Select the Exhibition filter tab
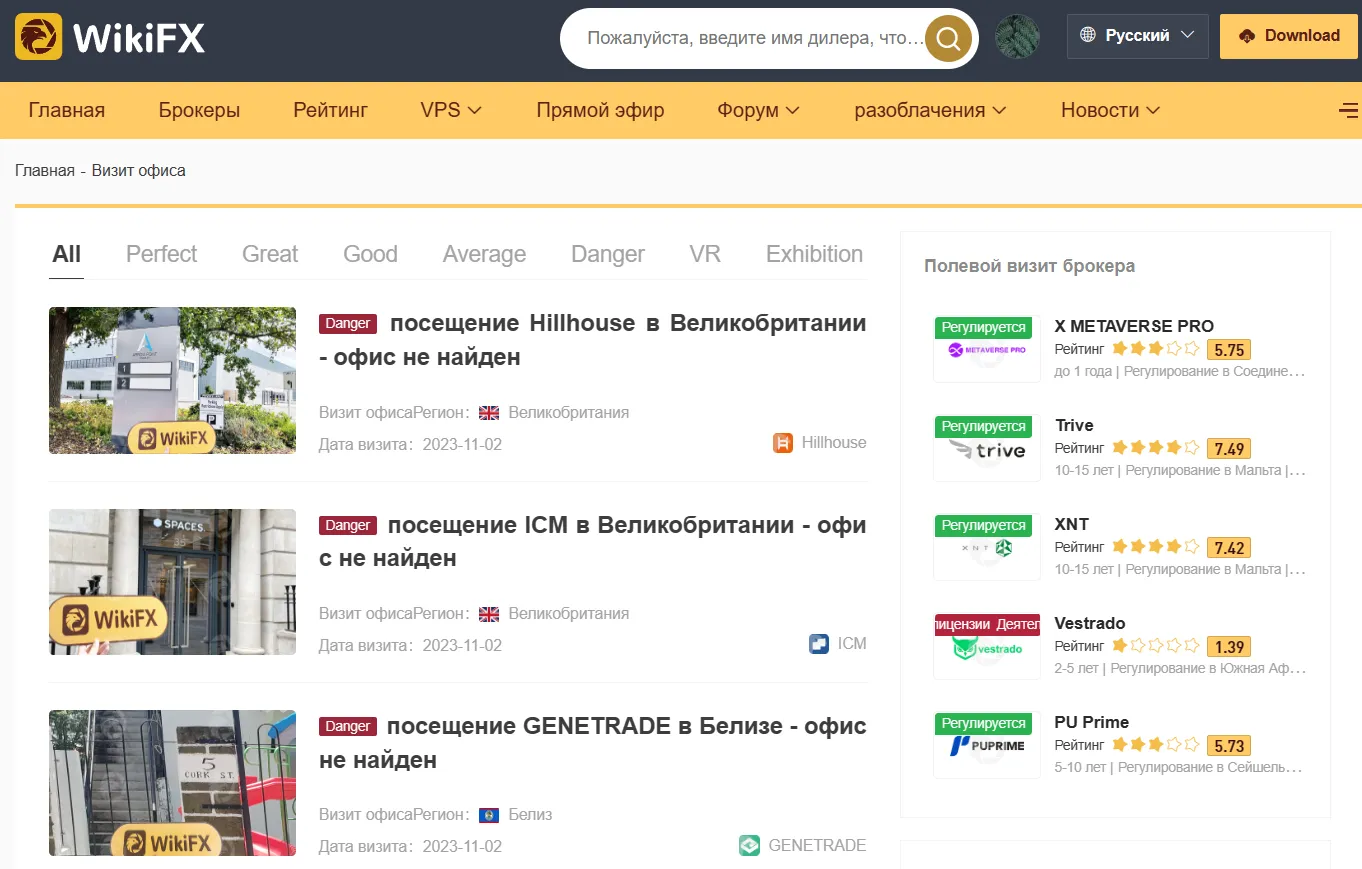Screen dimensions: 1362x869 click(814, 254)
